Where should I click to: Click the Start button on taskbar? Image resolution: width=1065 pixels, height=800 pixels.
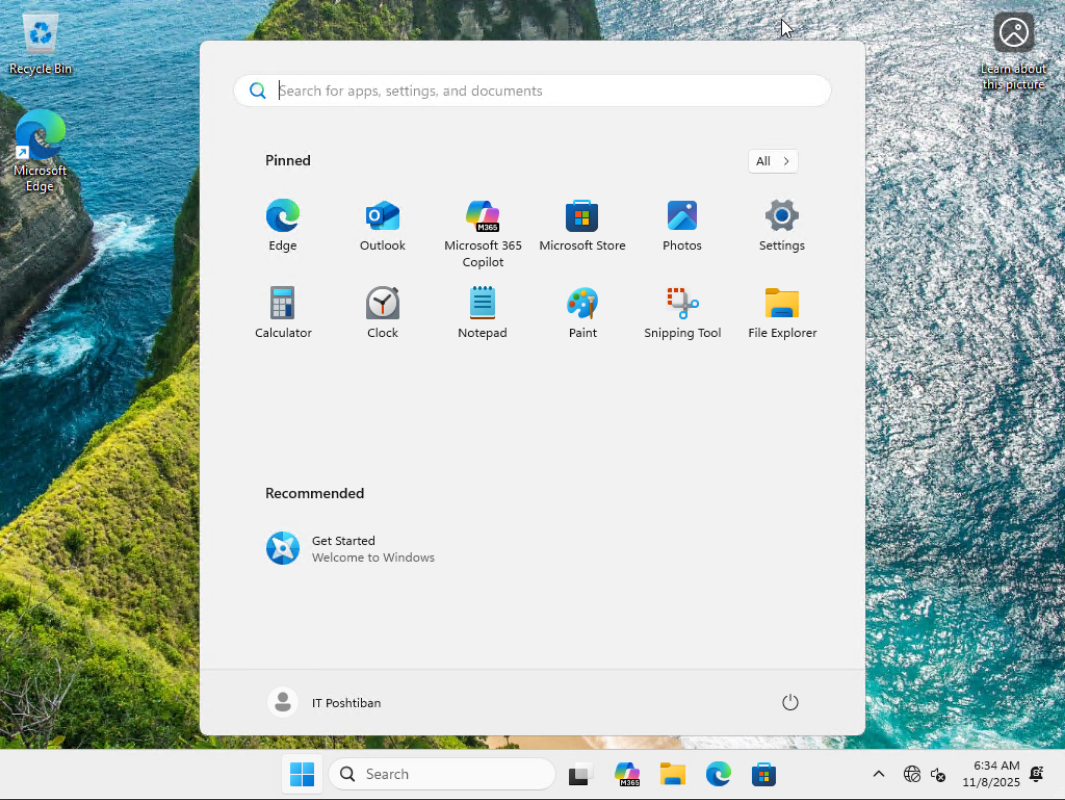pyautogui.click(x=302, y=774)
